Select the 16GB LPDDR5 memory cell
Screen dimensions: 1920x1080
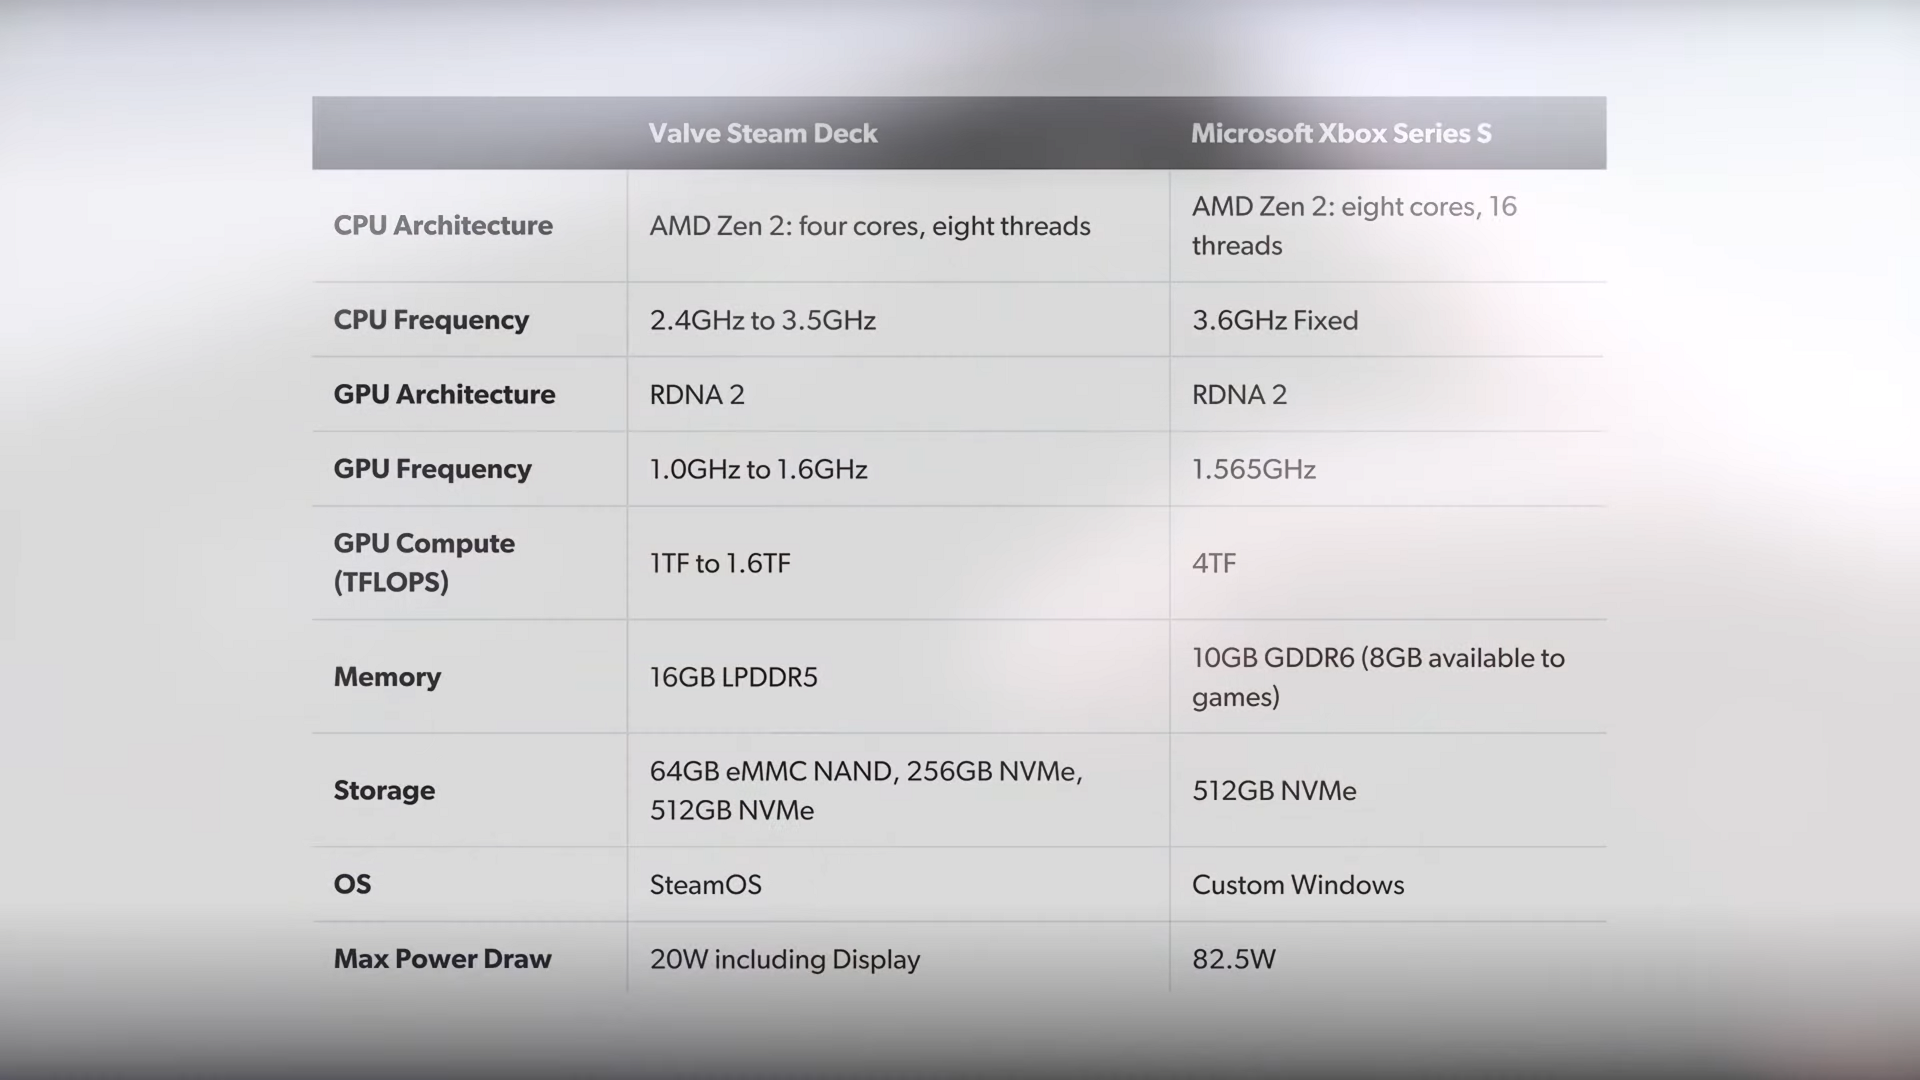tap(733, 677)
